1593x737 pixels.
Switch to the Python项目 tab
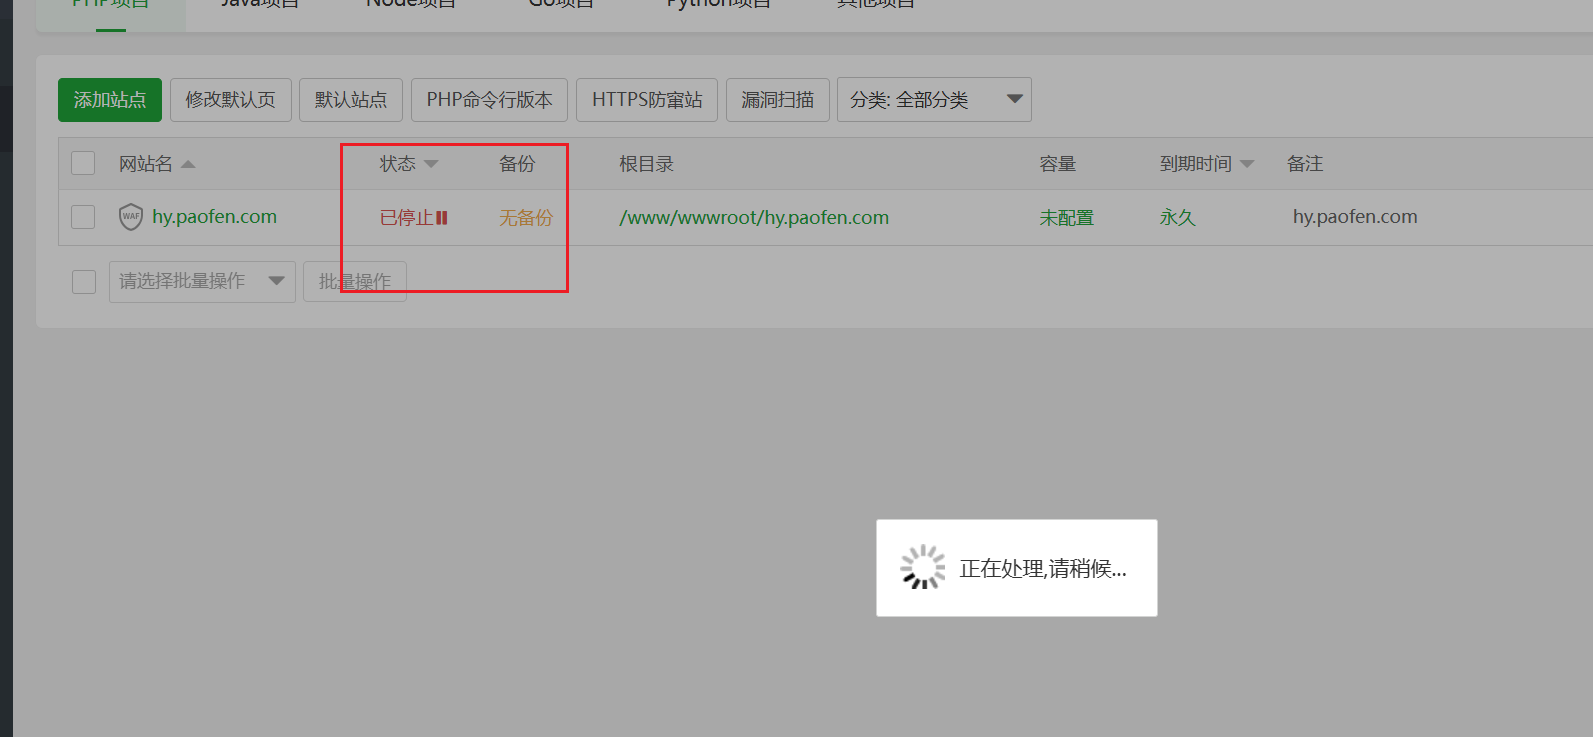pos(718,4)
